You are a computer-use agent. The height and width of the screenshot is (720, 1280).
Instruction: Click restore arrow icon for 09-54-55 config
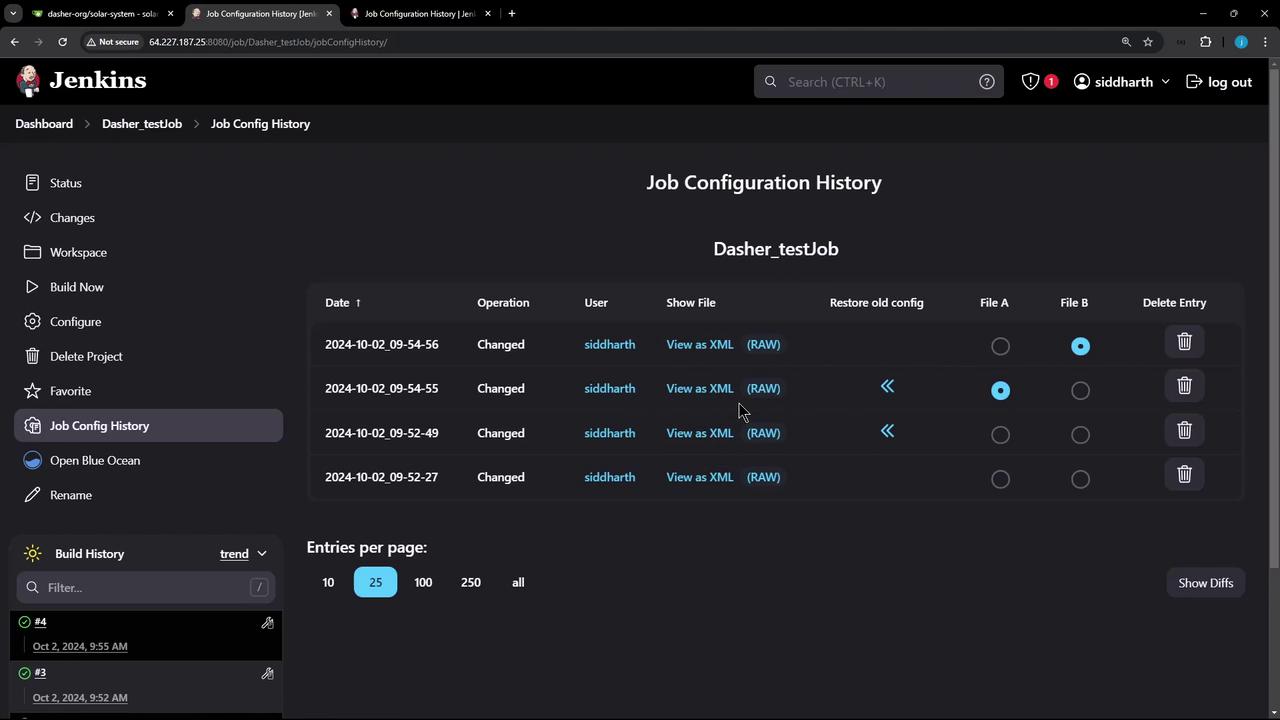click(x=887, y=387)
